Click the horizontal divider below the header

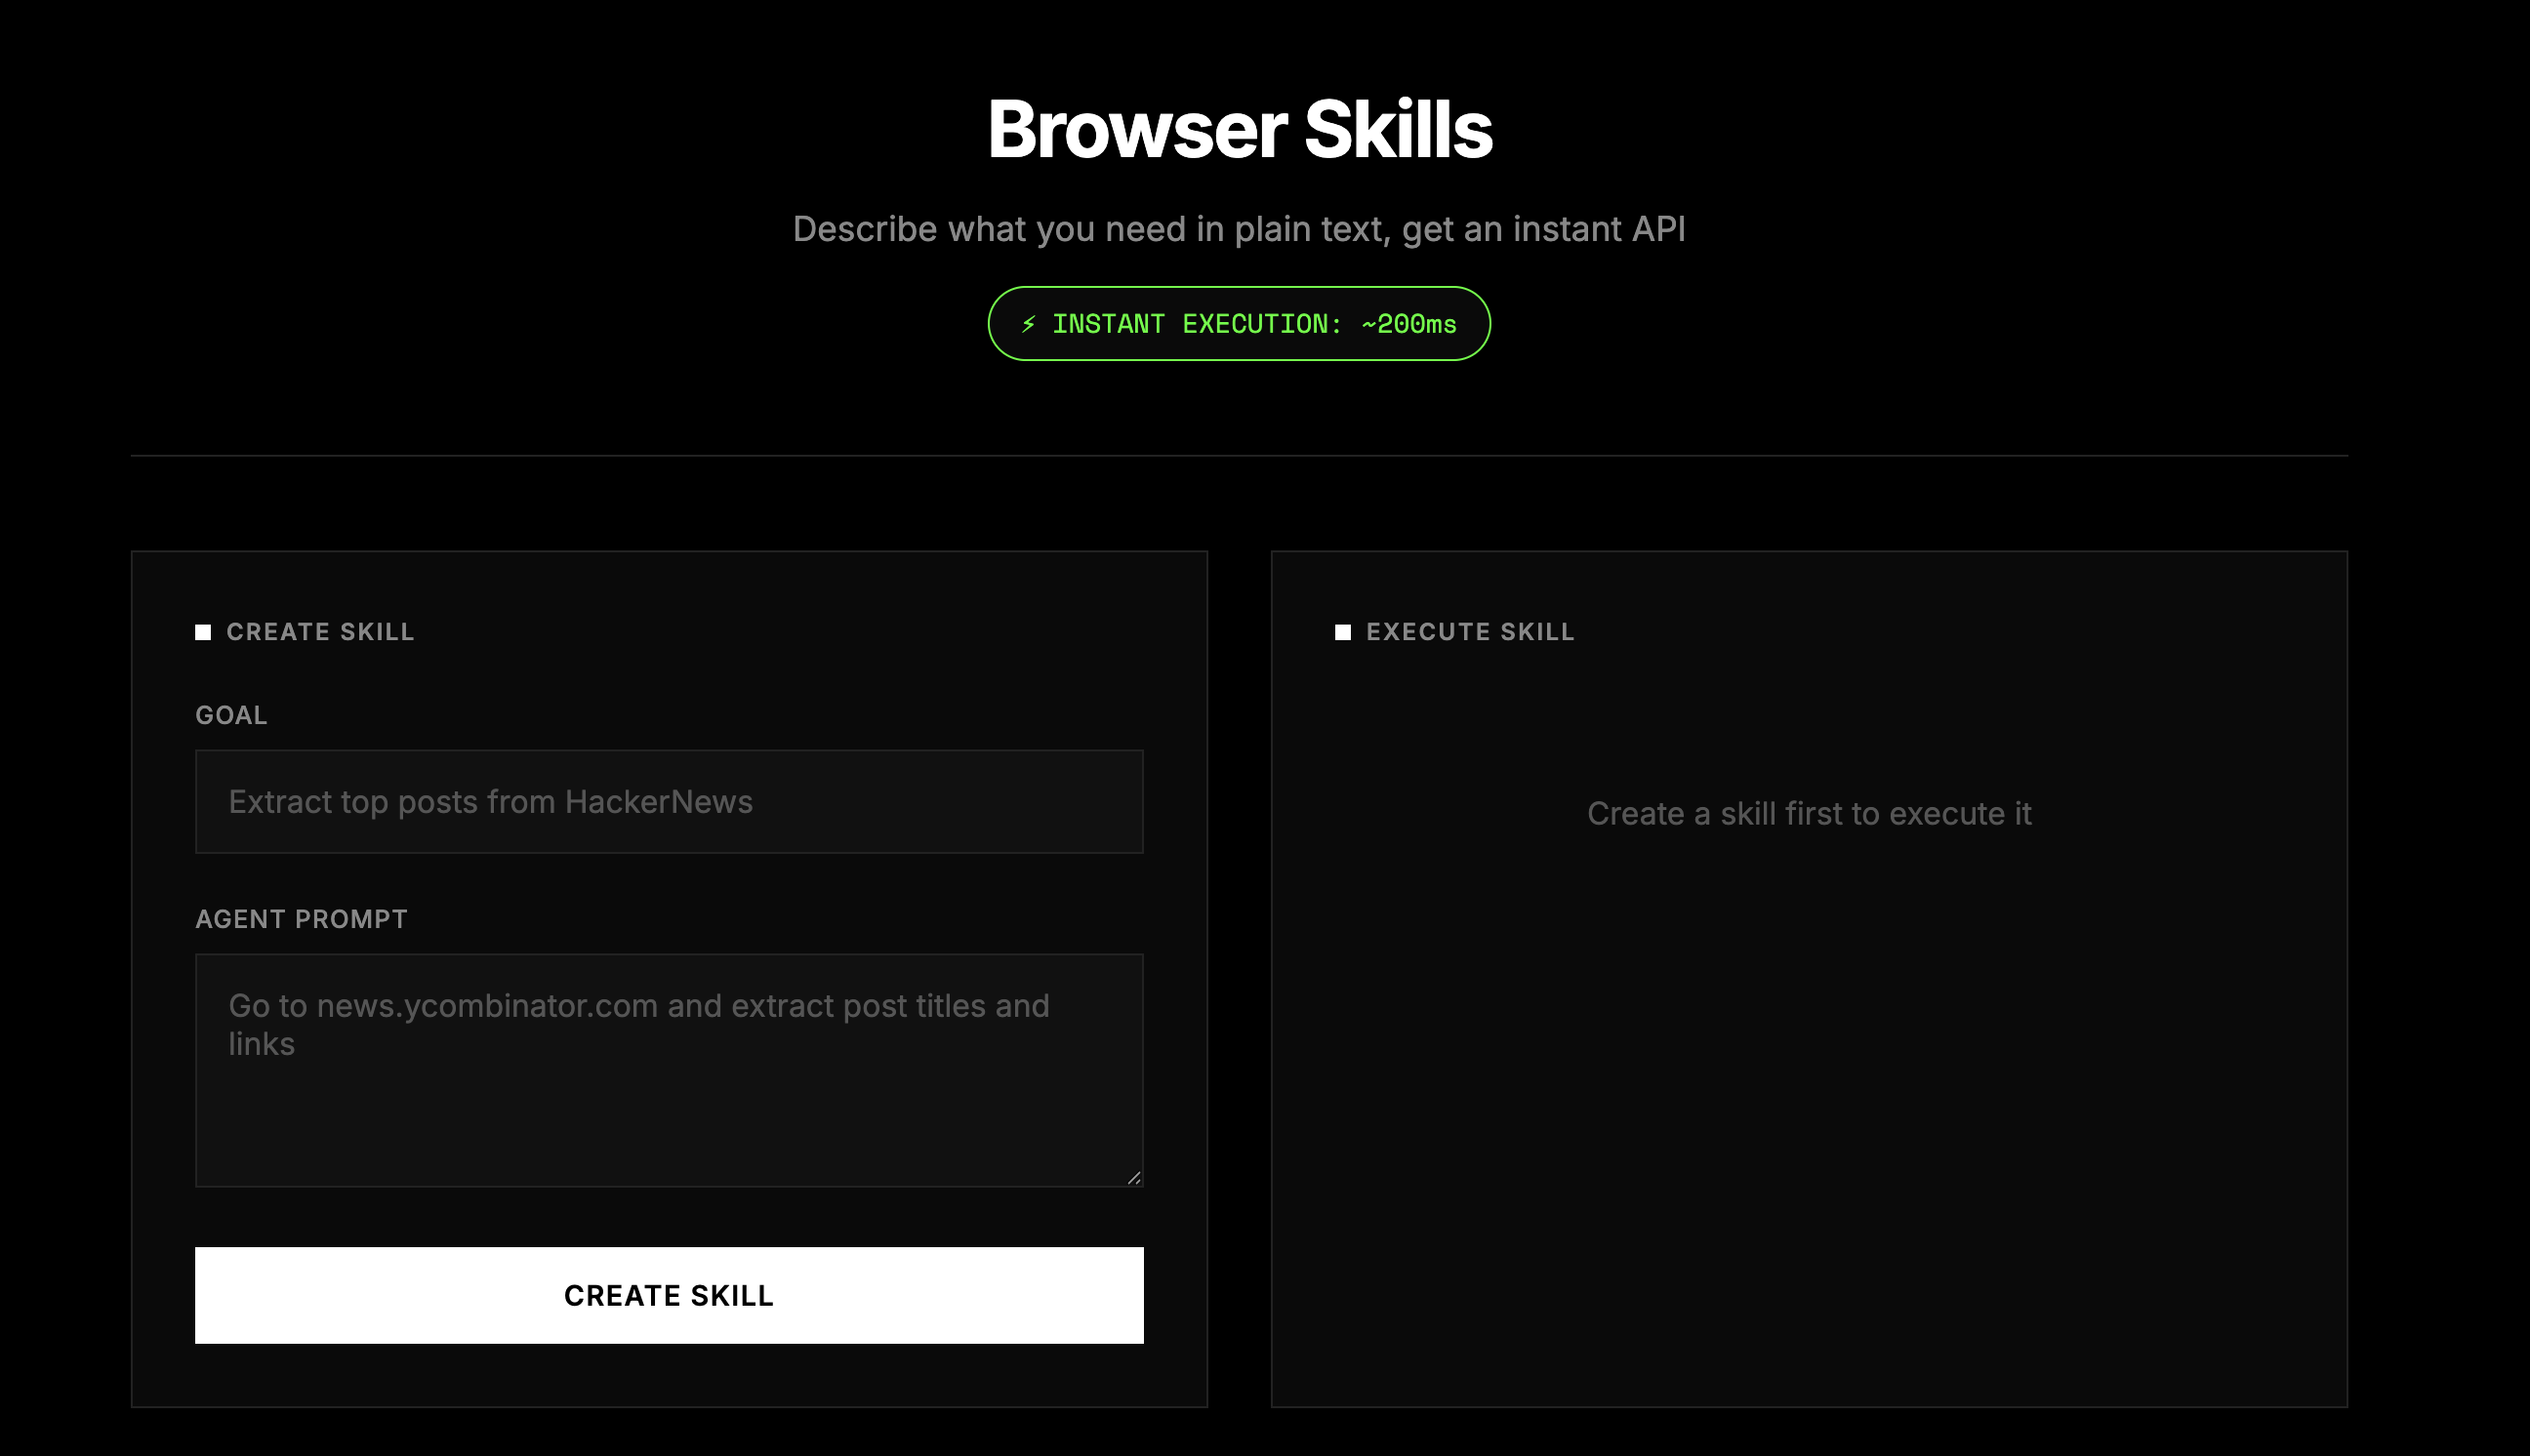tap(1238, 456)
